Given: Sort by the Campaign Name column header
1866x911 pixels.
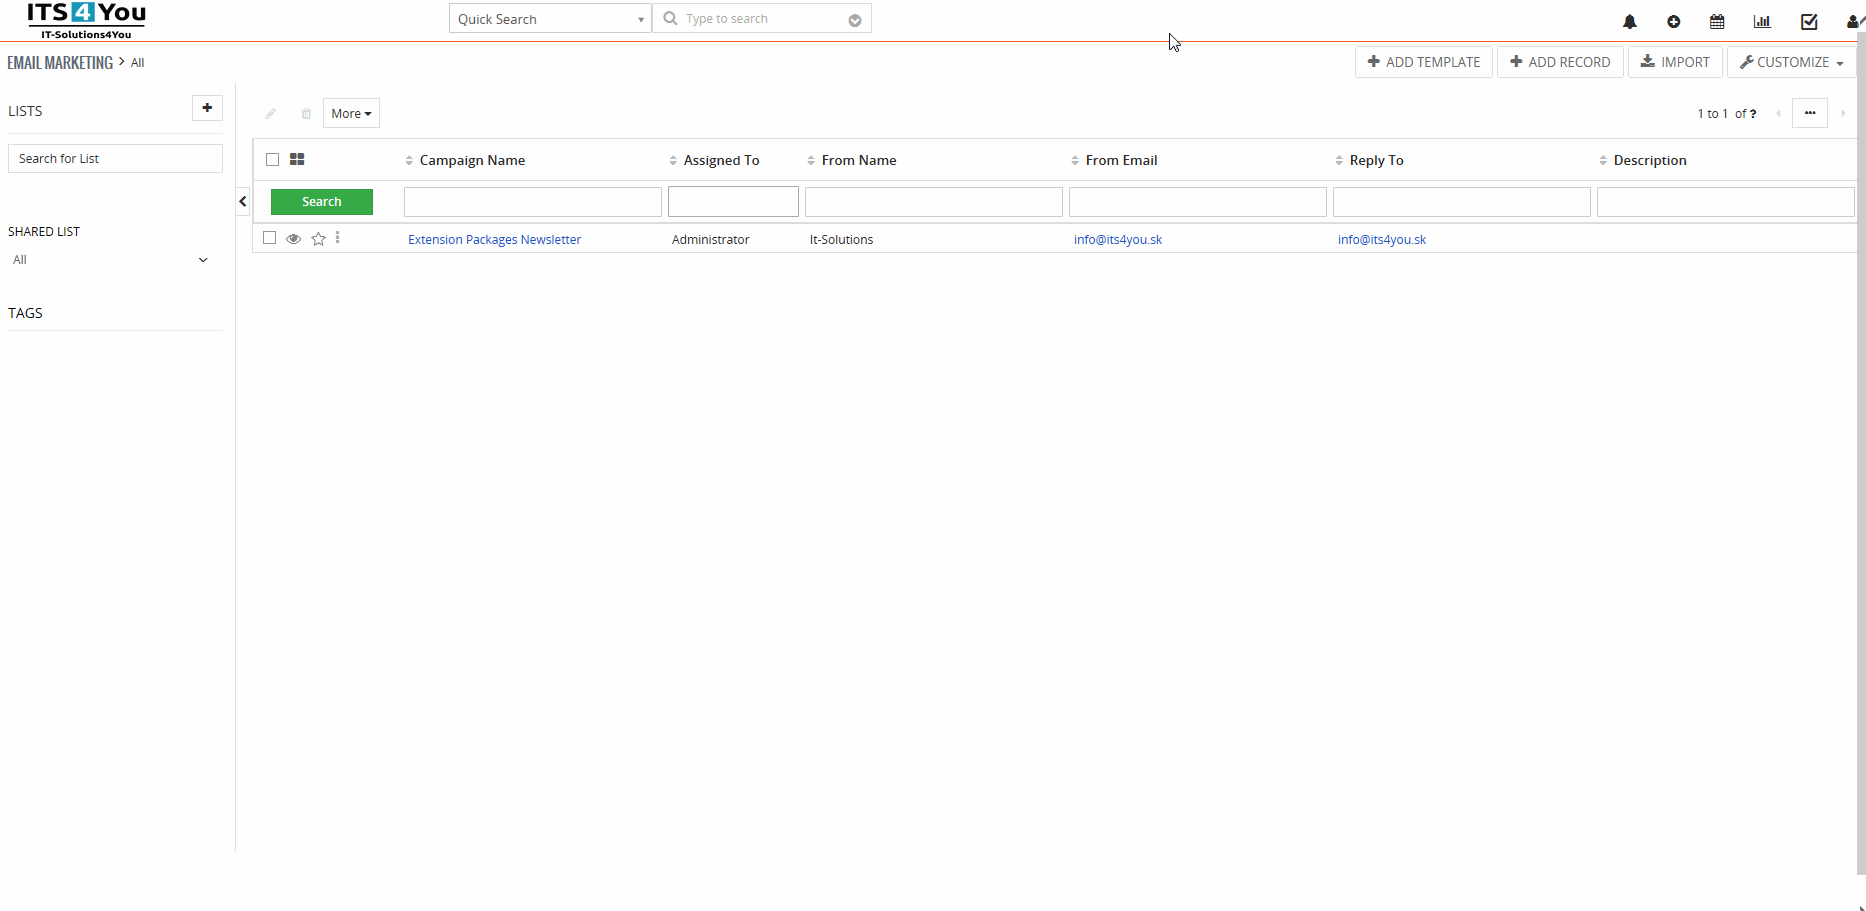Looking at the screenshot, I should coord(472,161).
